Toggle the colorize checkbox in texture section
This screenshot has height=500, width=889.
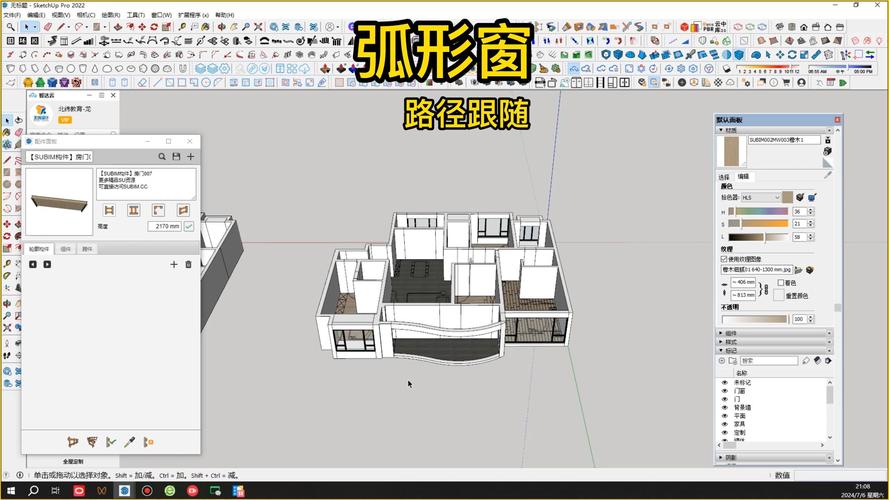(x=781, y=282)
